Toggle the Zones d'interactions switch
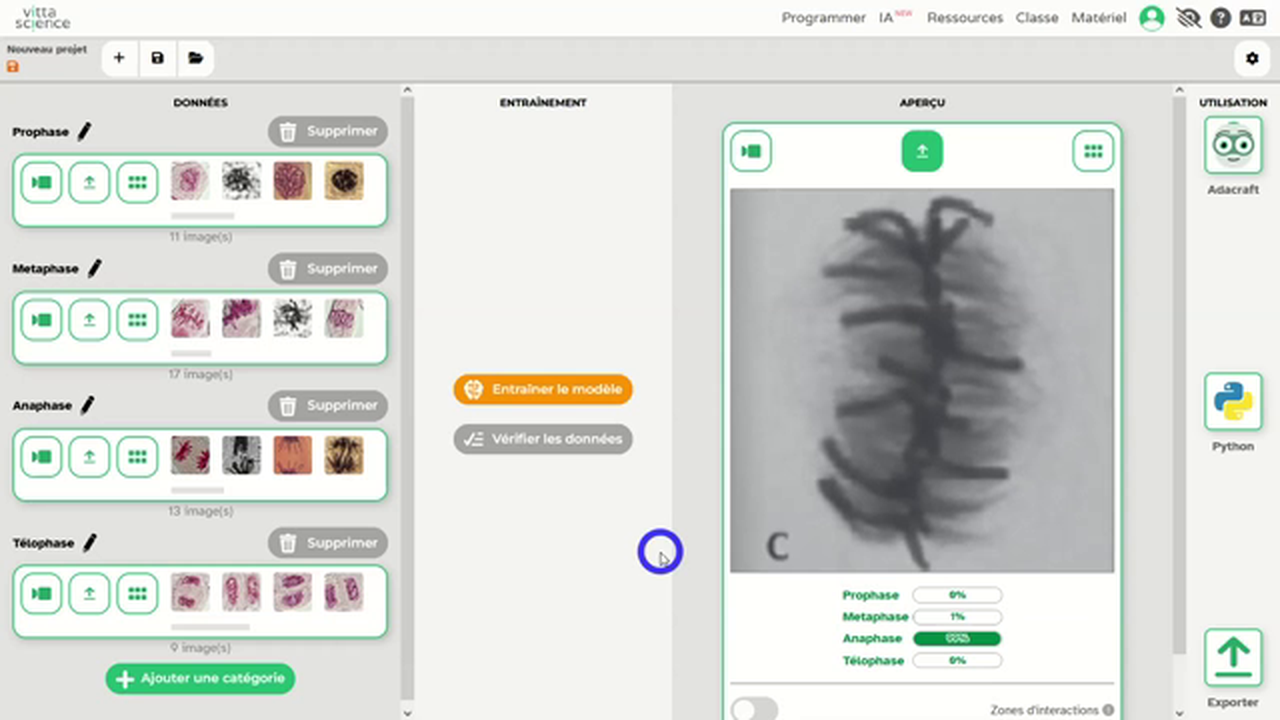This screenshot has width=1280, height=720. 754,709
